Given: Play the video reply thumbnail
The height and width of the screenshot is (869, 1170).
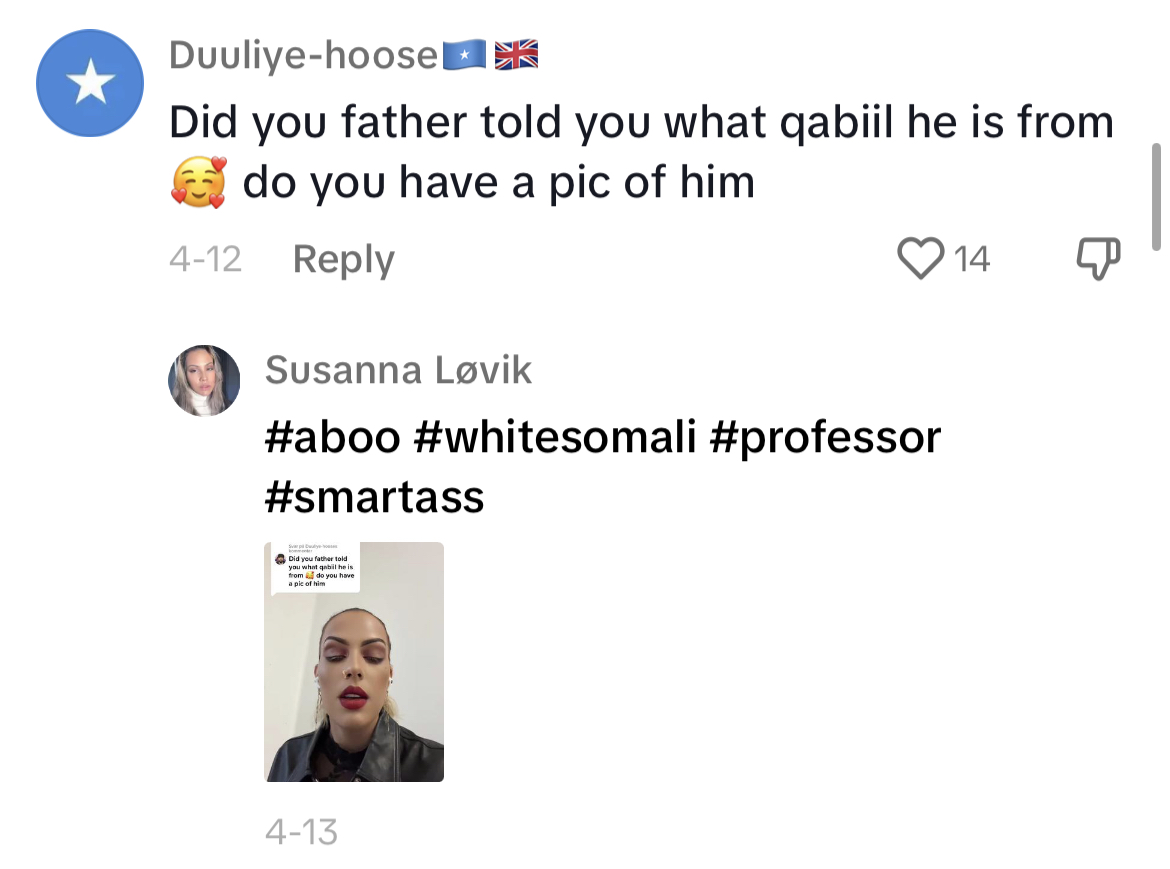Looking at the screenshot, I should pyautogui.click(x=354, y=662).
